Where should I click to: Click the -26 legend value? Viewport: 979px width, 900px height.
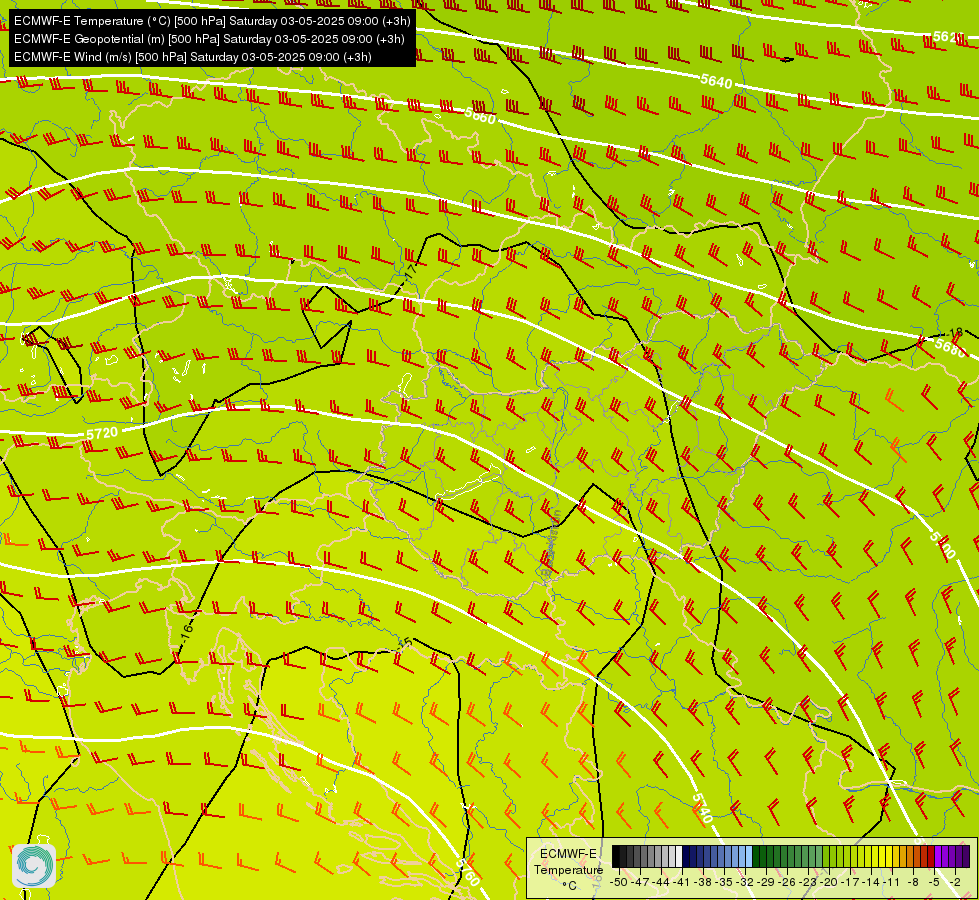787,882
